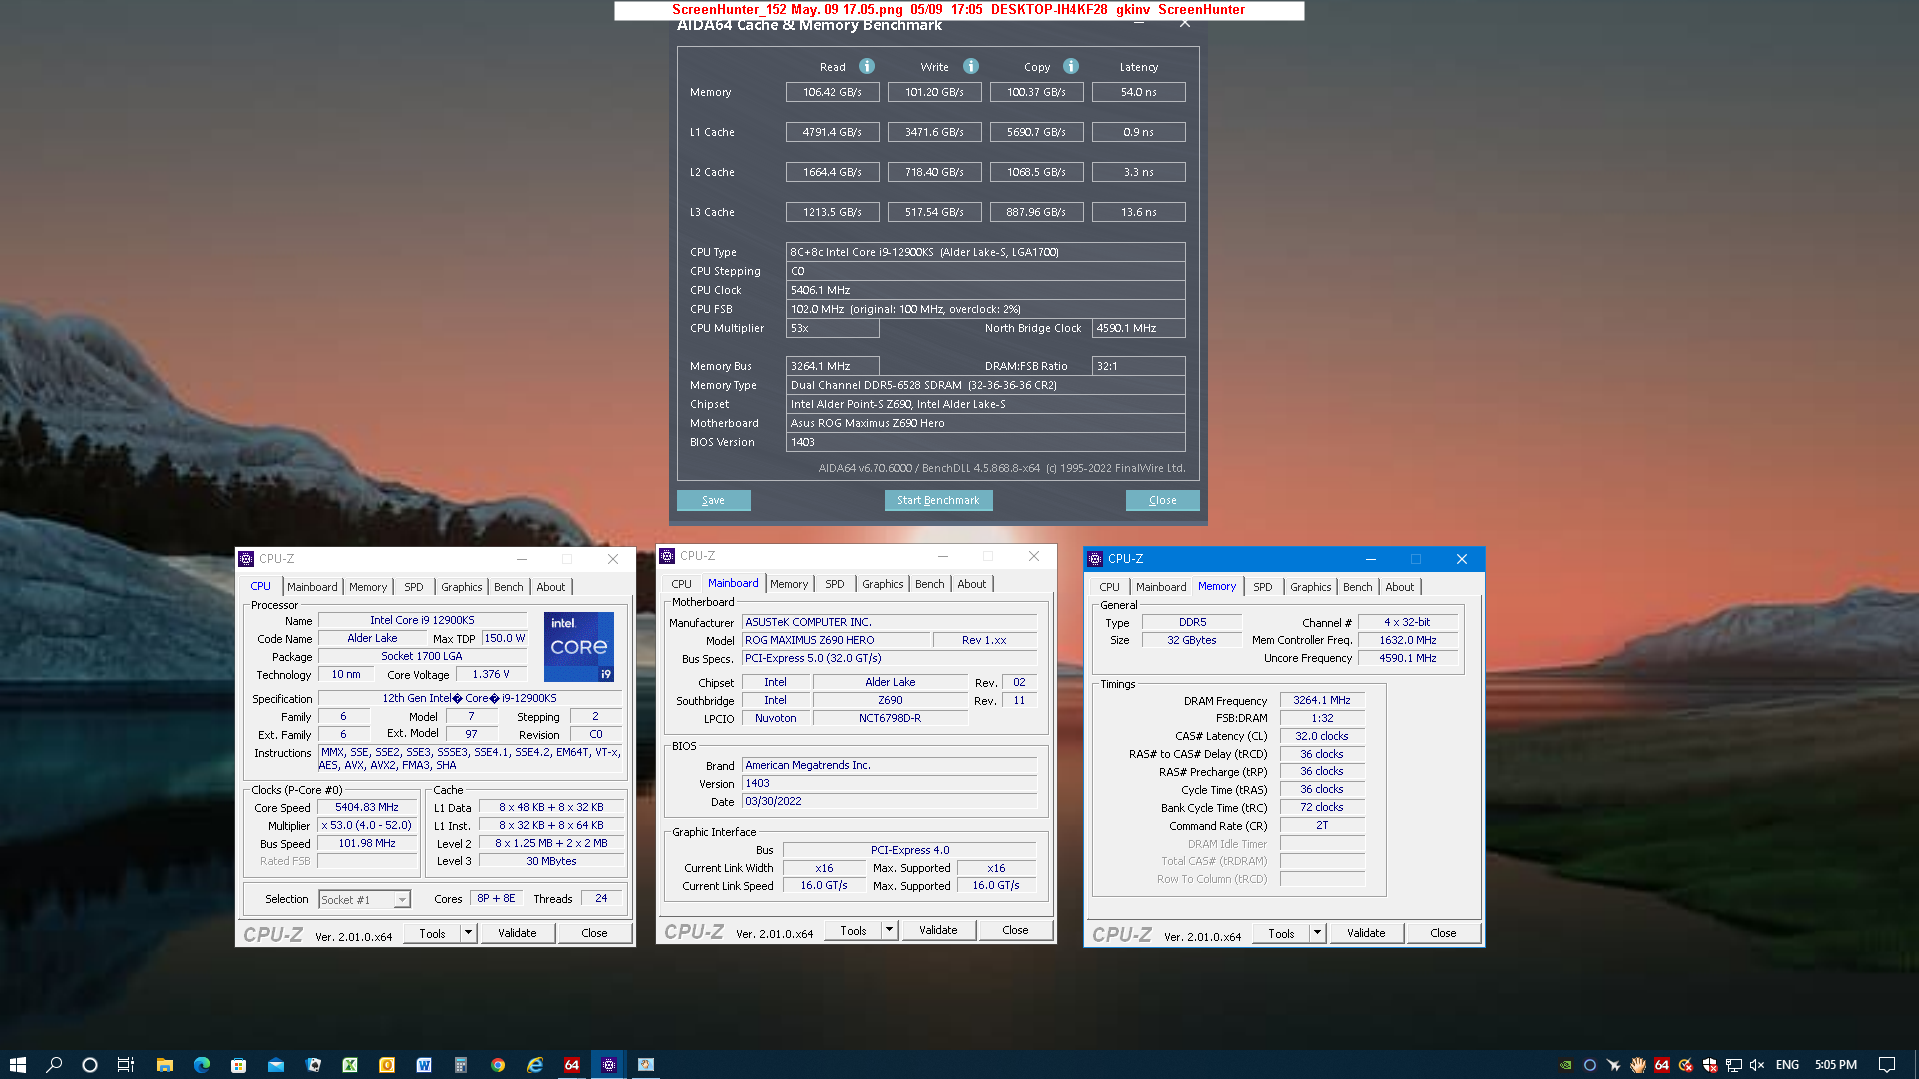Click the CPU Type field in AIDA64

(985, 252)
